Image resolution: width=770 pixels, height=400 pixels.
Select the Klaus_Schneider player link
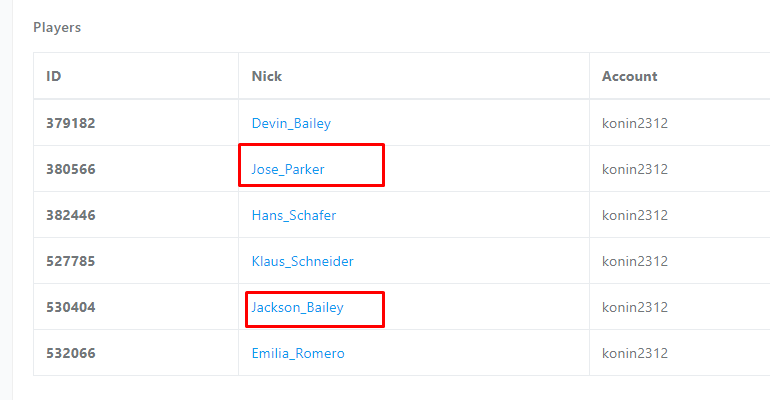(x=302, y=261)
